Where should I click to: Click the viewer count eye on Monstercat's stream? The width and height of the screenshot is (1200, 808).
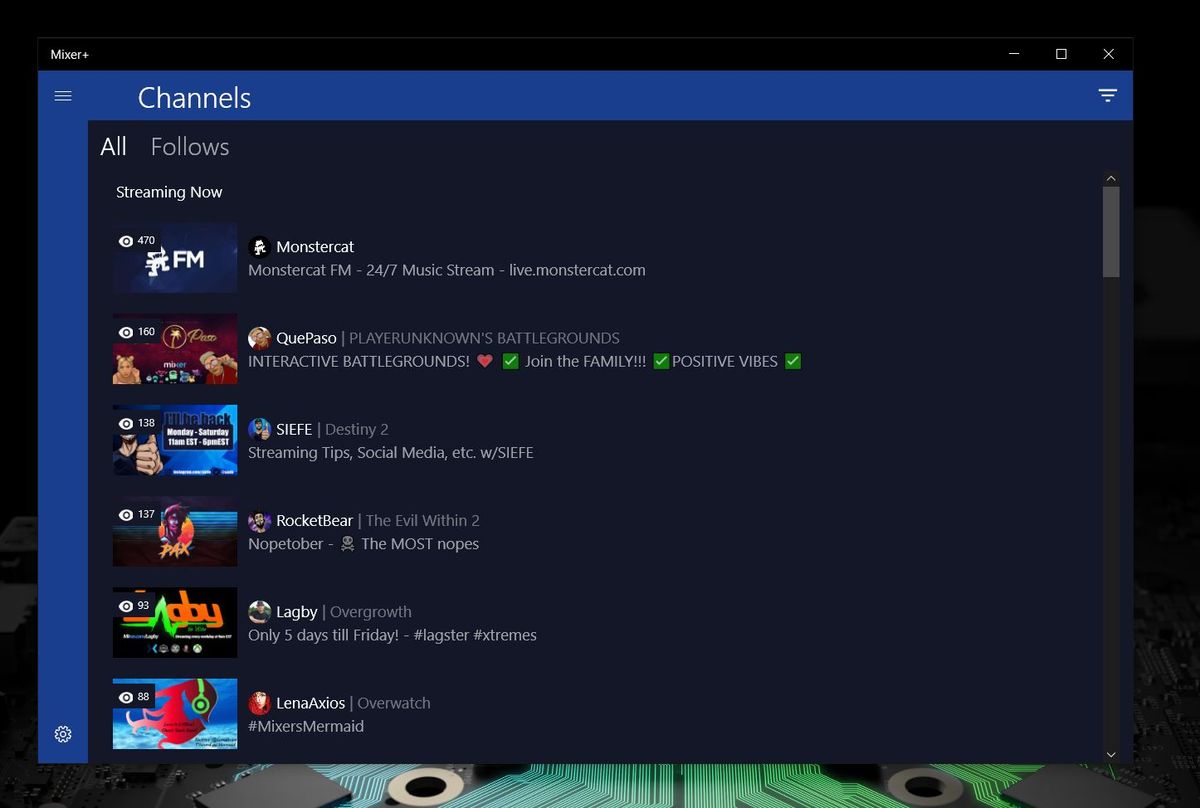pos(126,240)
